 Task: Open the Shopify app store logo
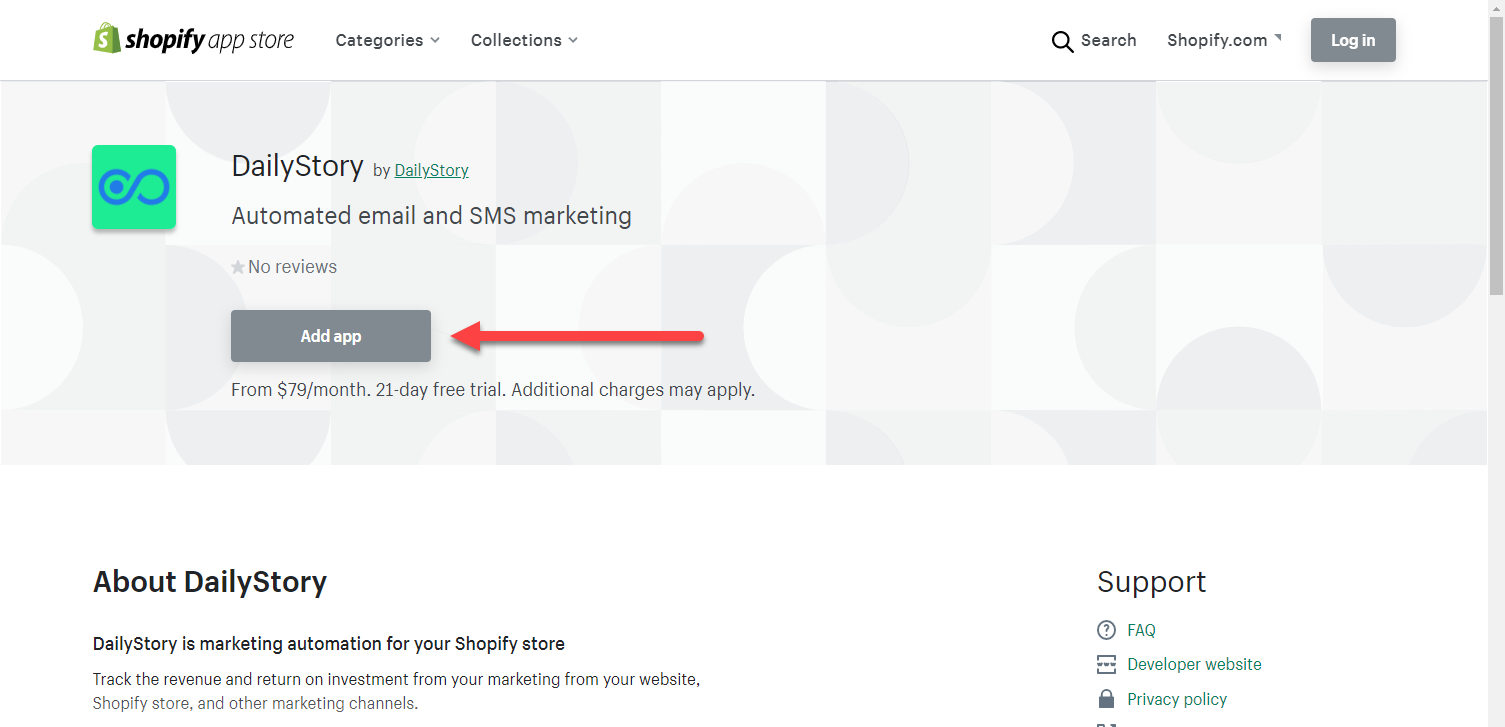(193, 40)
